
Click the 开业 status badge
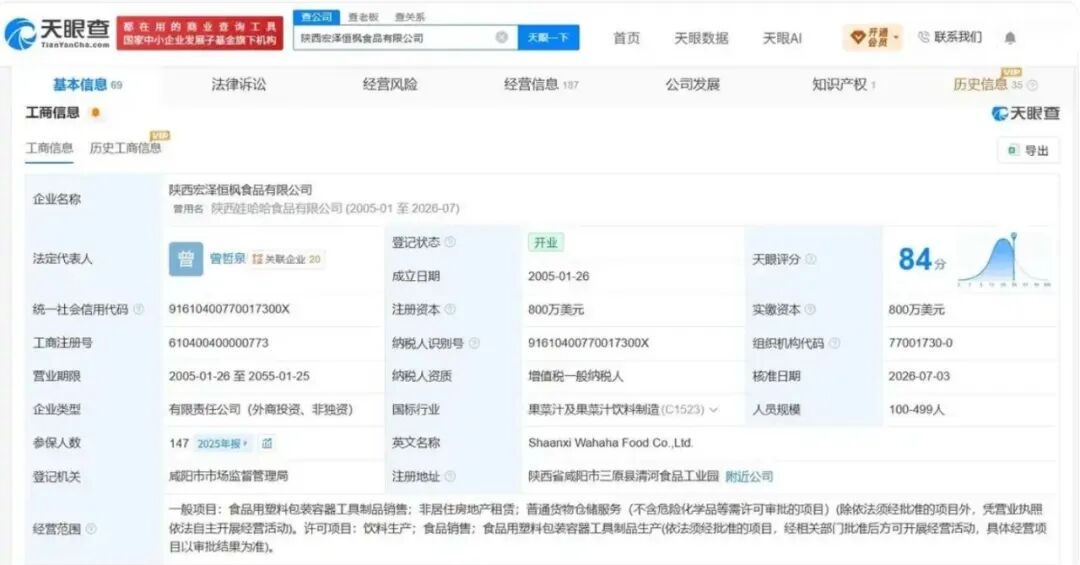(x=545, y=243)
